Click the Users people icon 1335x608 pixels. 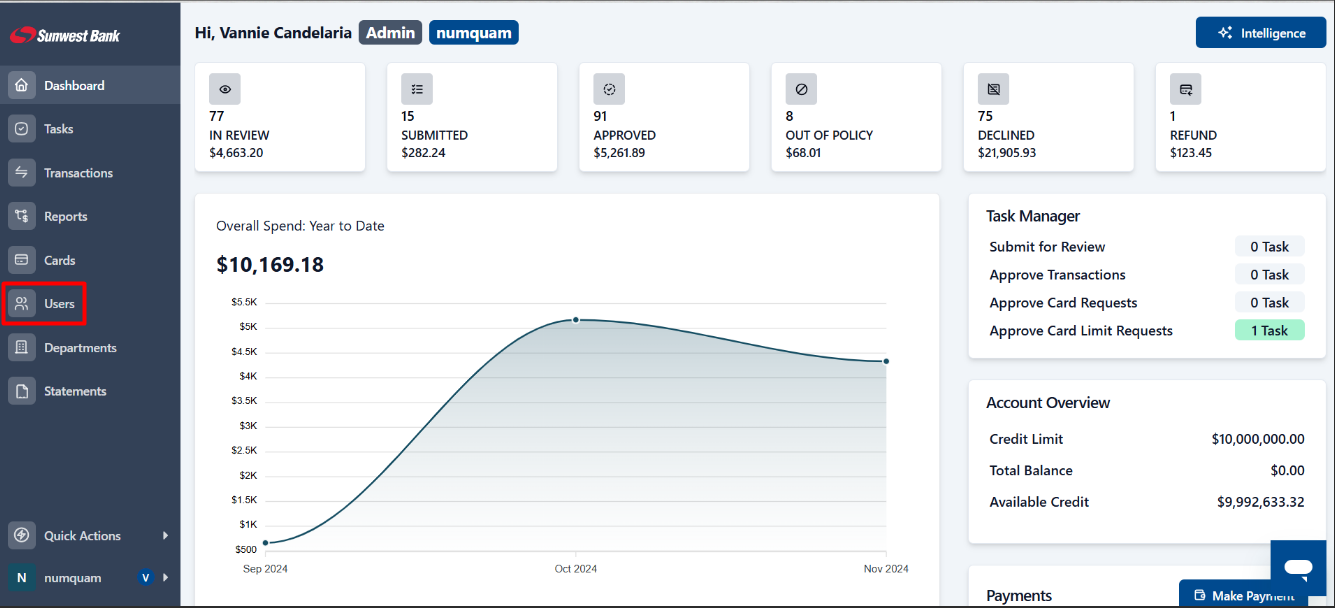(22, 304)
